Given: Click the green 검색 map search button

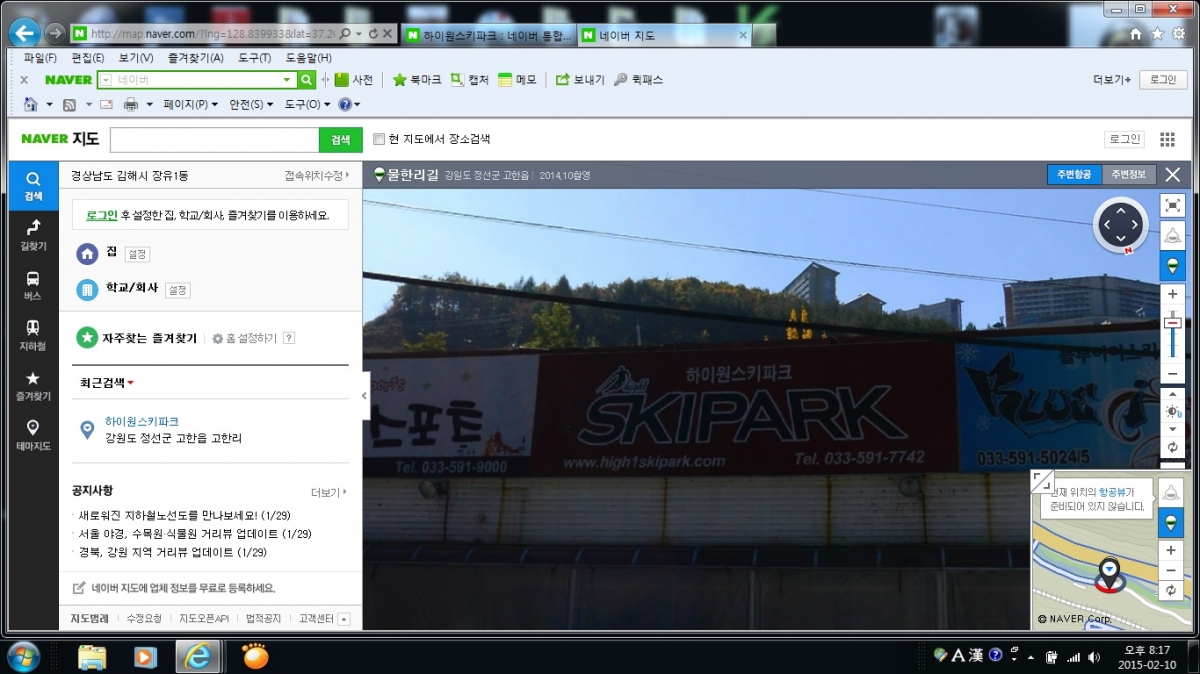Looking at the screenshot, I should [341, 140].
